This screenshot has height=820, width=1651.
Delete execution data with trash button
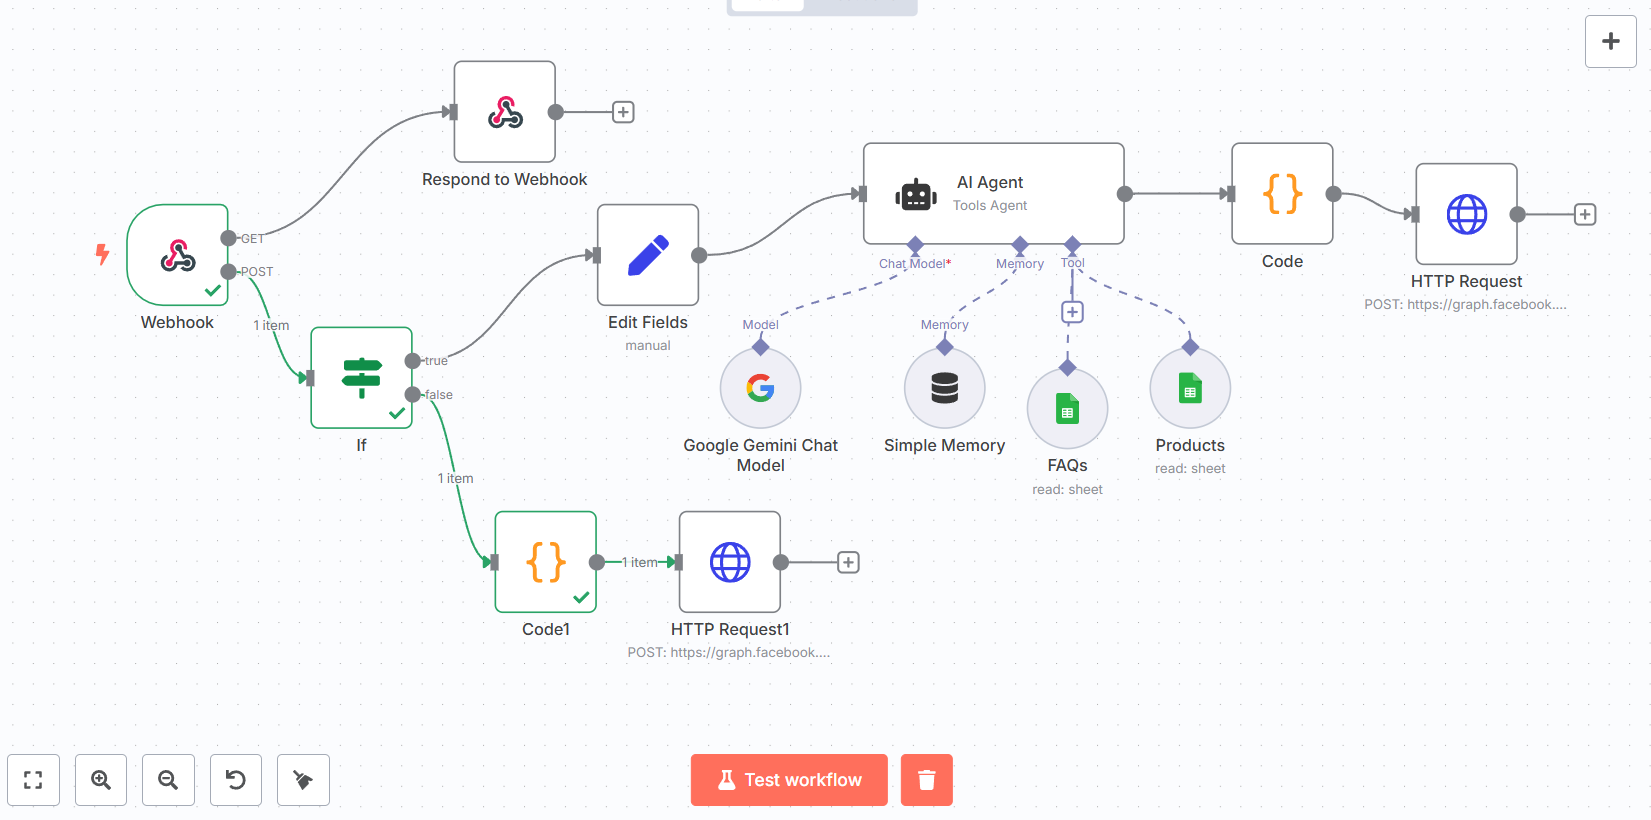[x=927, y=780]
